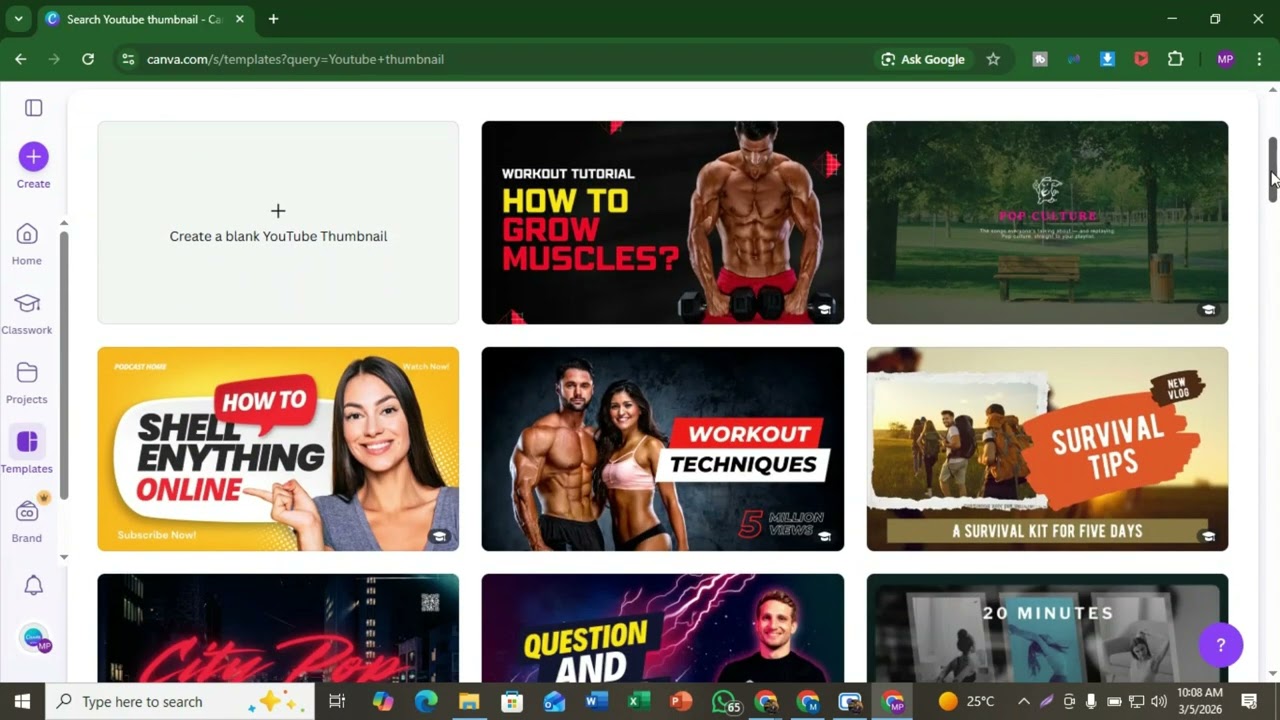Open the Windows Start menu
This screenshot has height=720, width=1280.
(22, 701)
